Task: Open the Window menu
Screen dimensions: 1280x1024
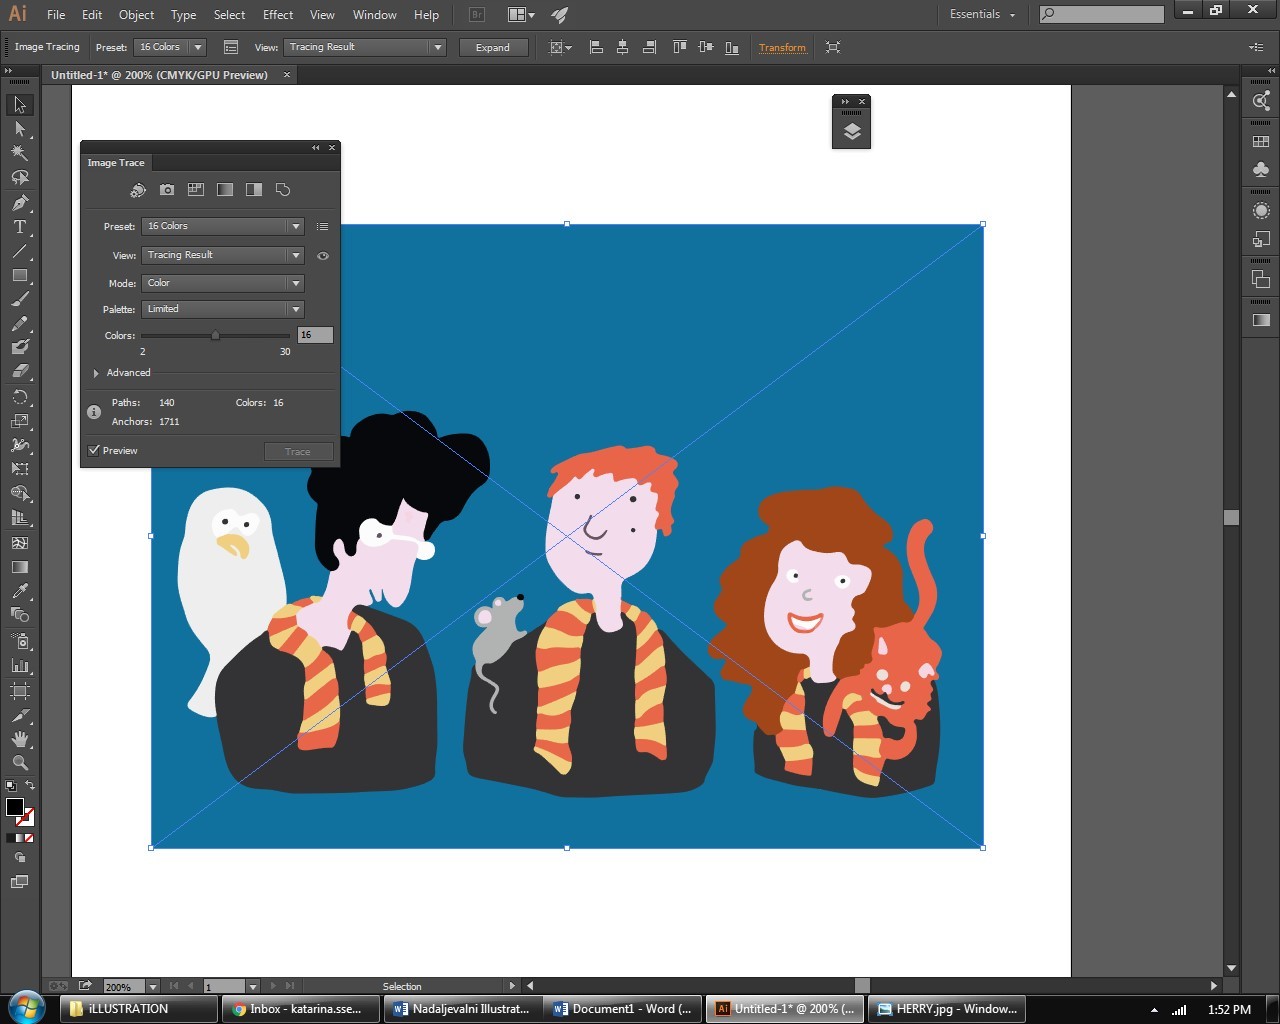Action: [375, 15]
